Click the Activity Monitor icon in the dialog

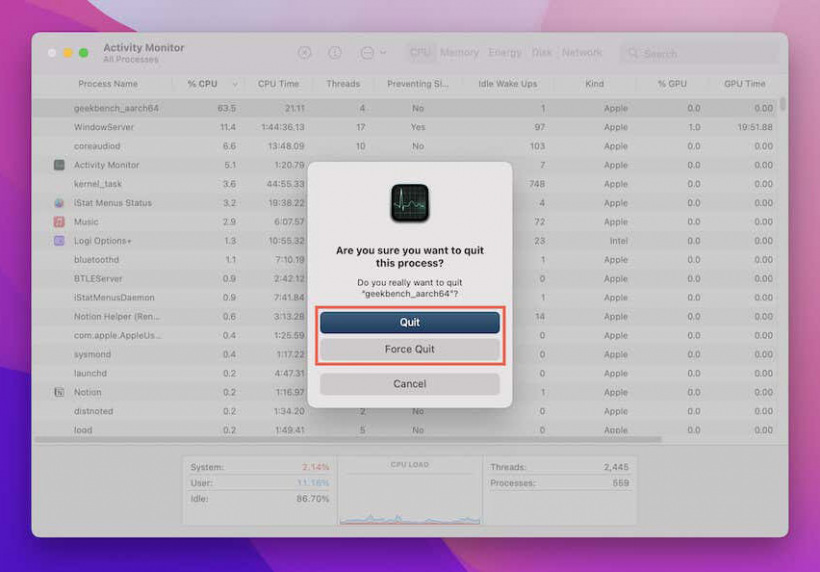[410, 203]
